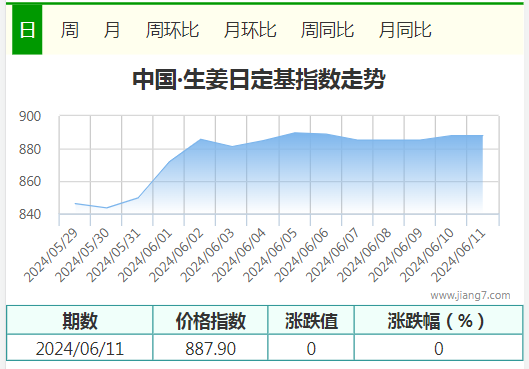Click the 2024/06/01 x-axis label
This screenshot has width=529, height=369.
pyautogui.click(x=145, y=255)
